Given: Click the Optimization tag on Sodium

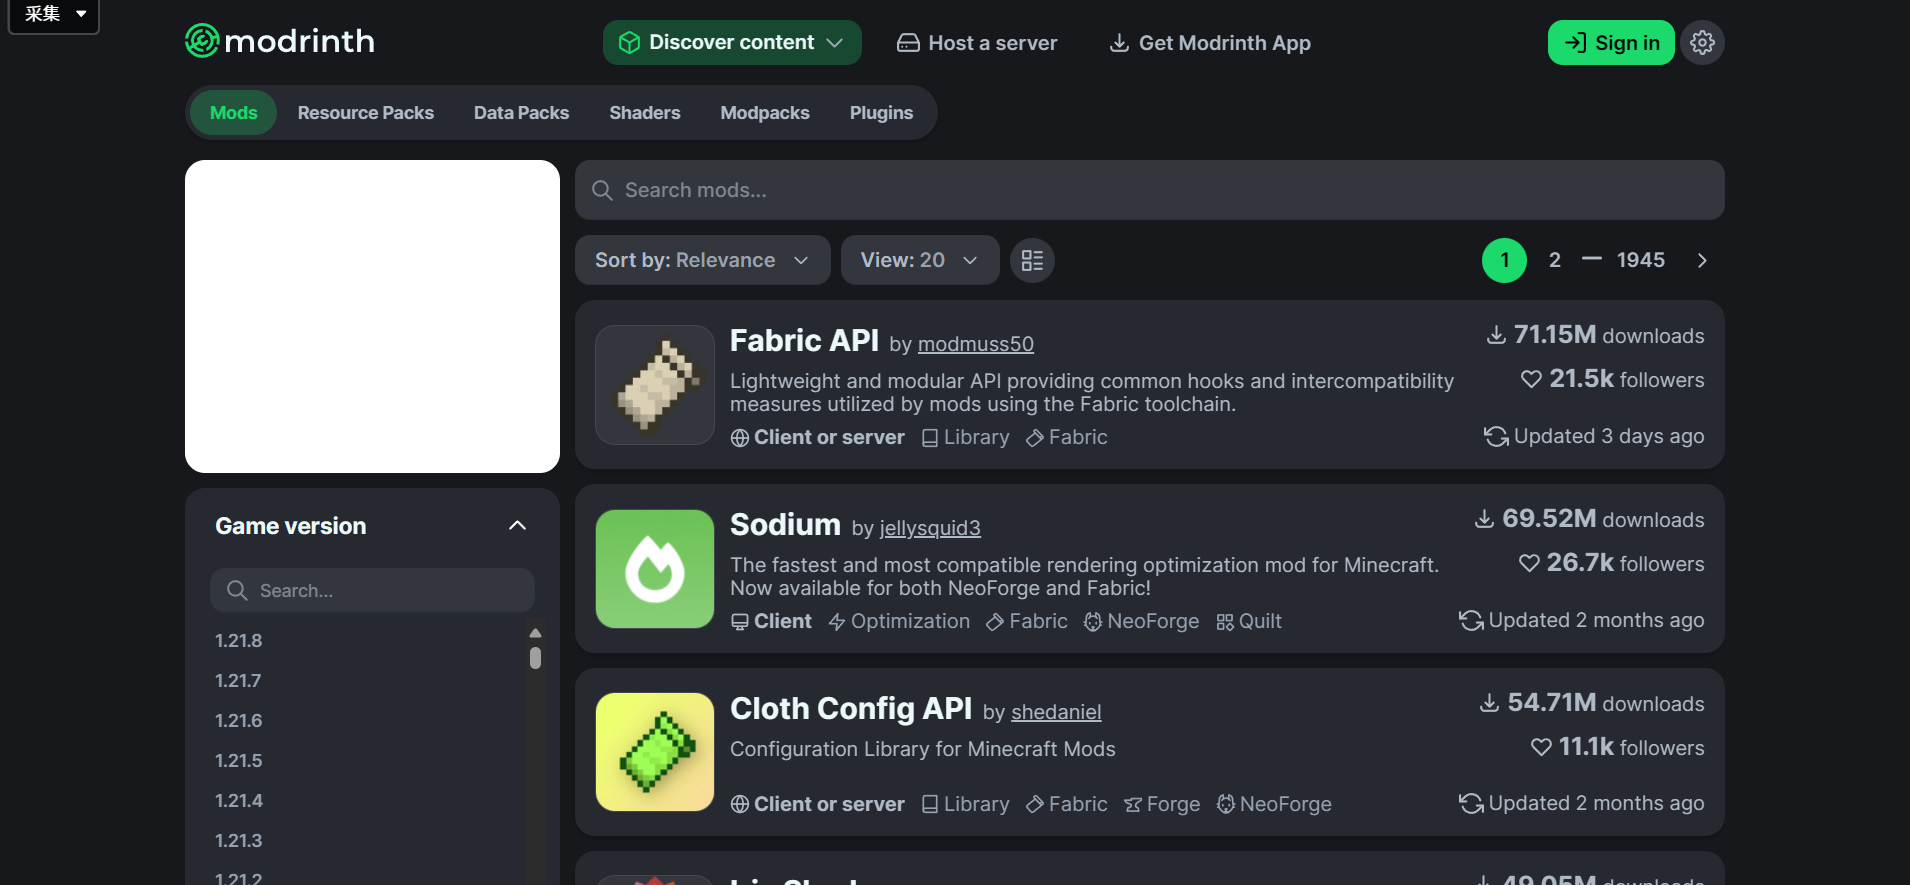Looking at the screenshot, I should (x=899, y=621).
